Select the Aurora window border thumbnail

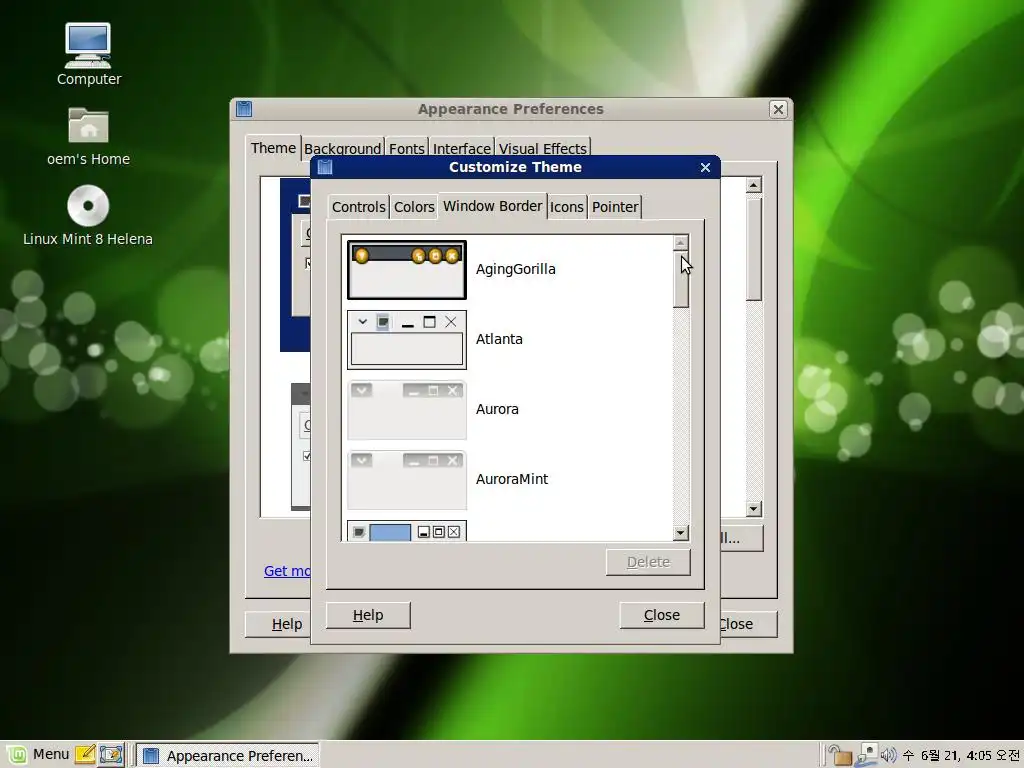coord(407,409)
